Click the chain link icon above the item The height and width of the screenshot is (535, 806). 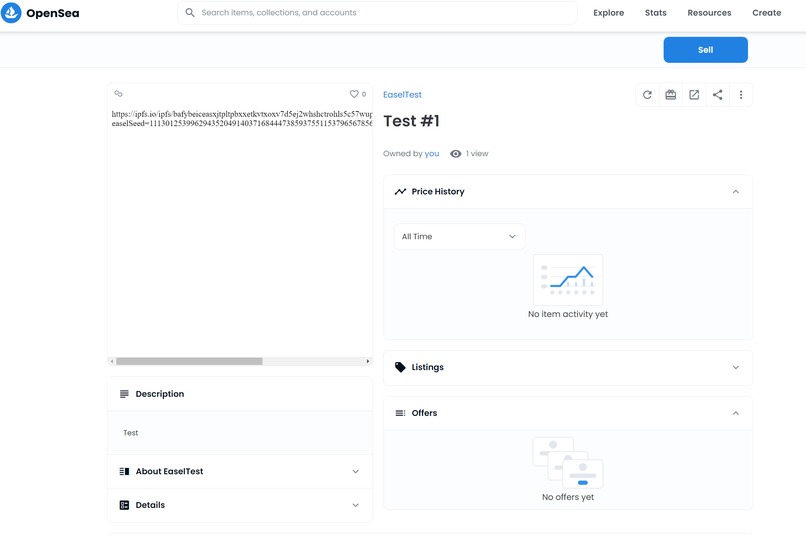click(118, 94)
